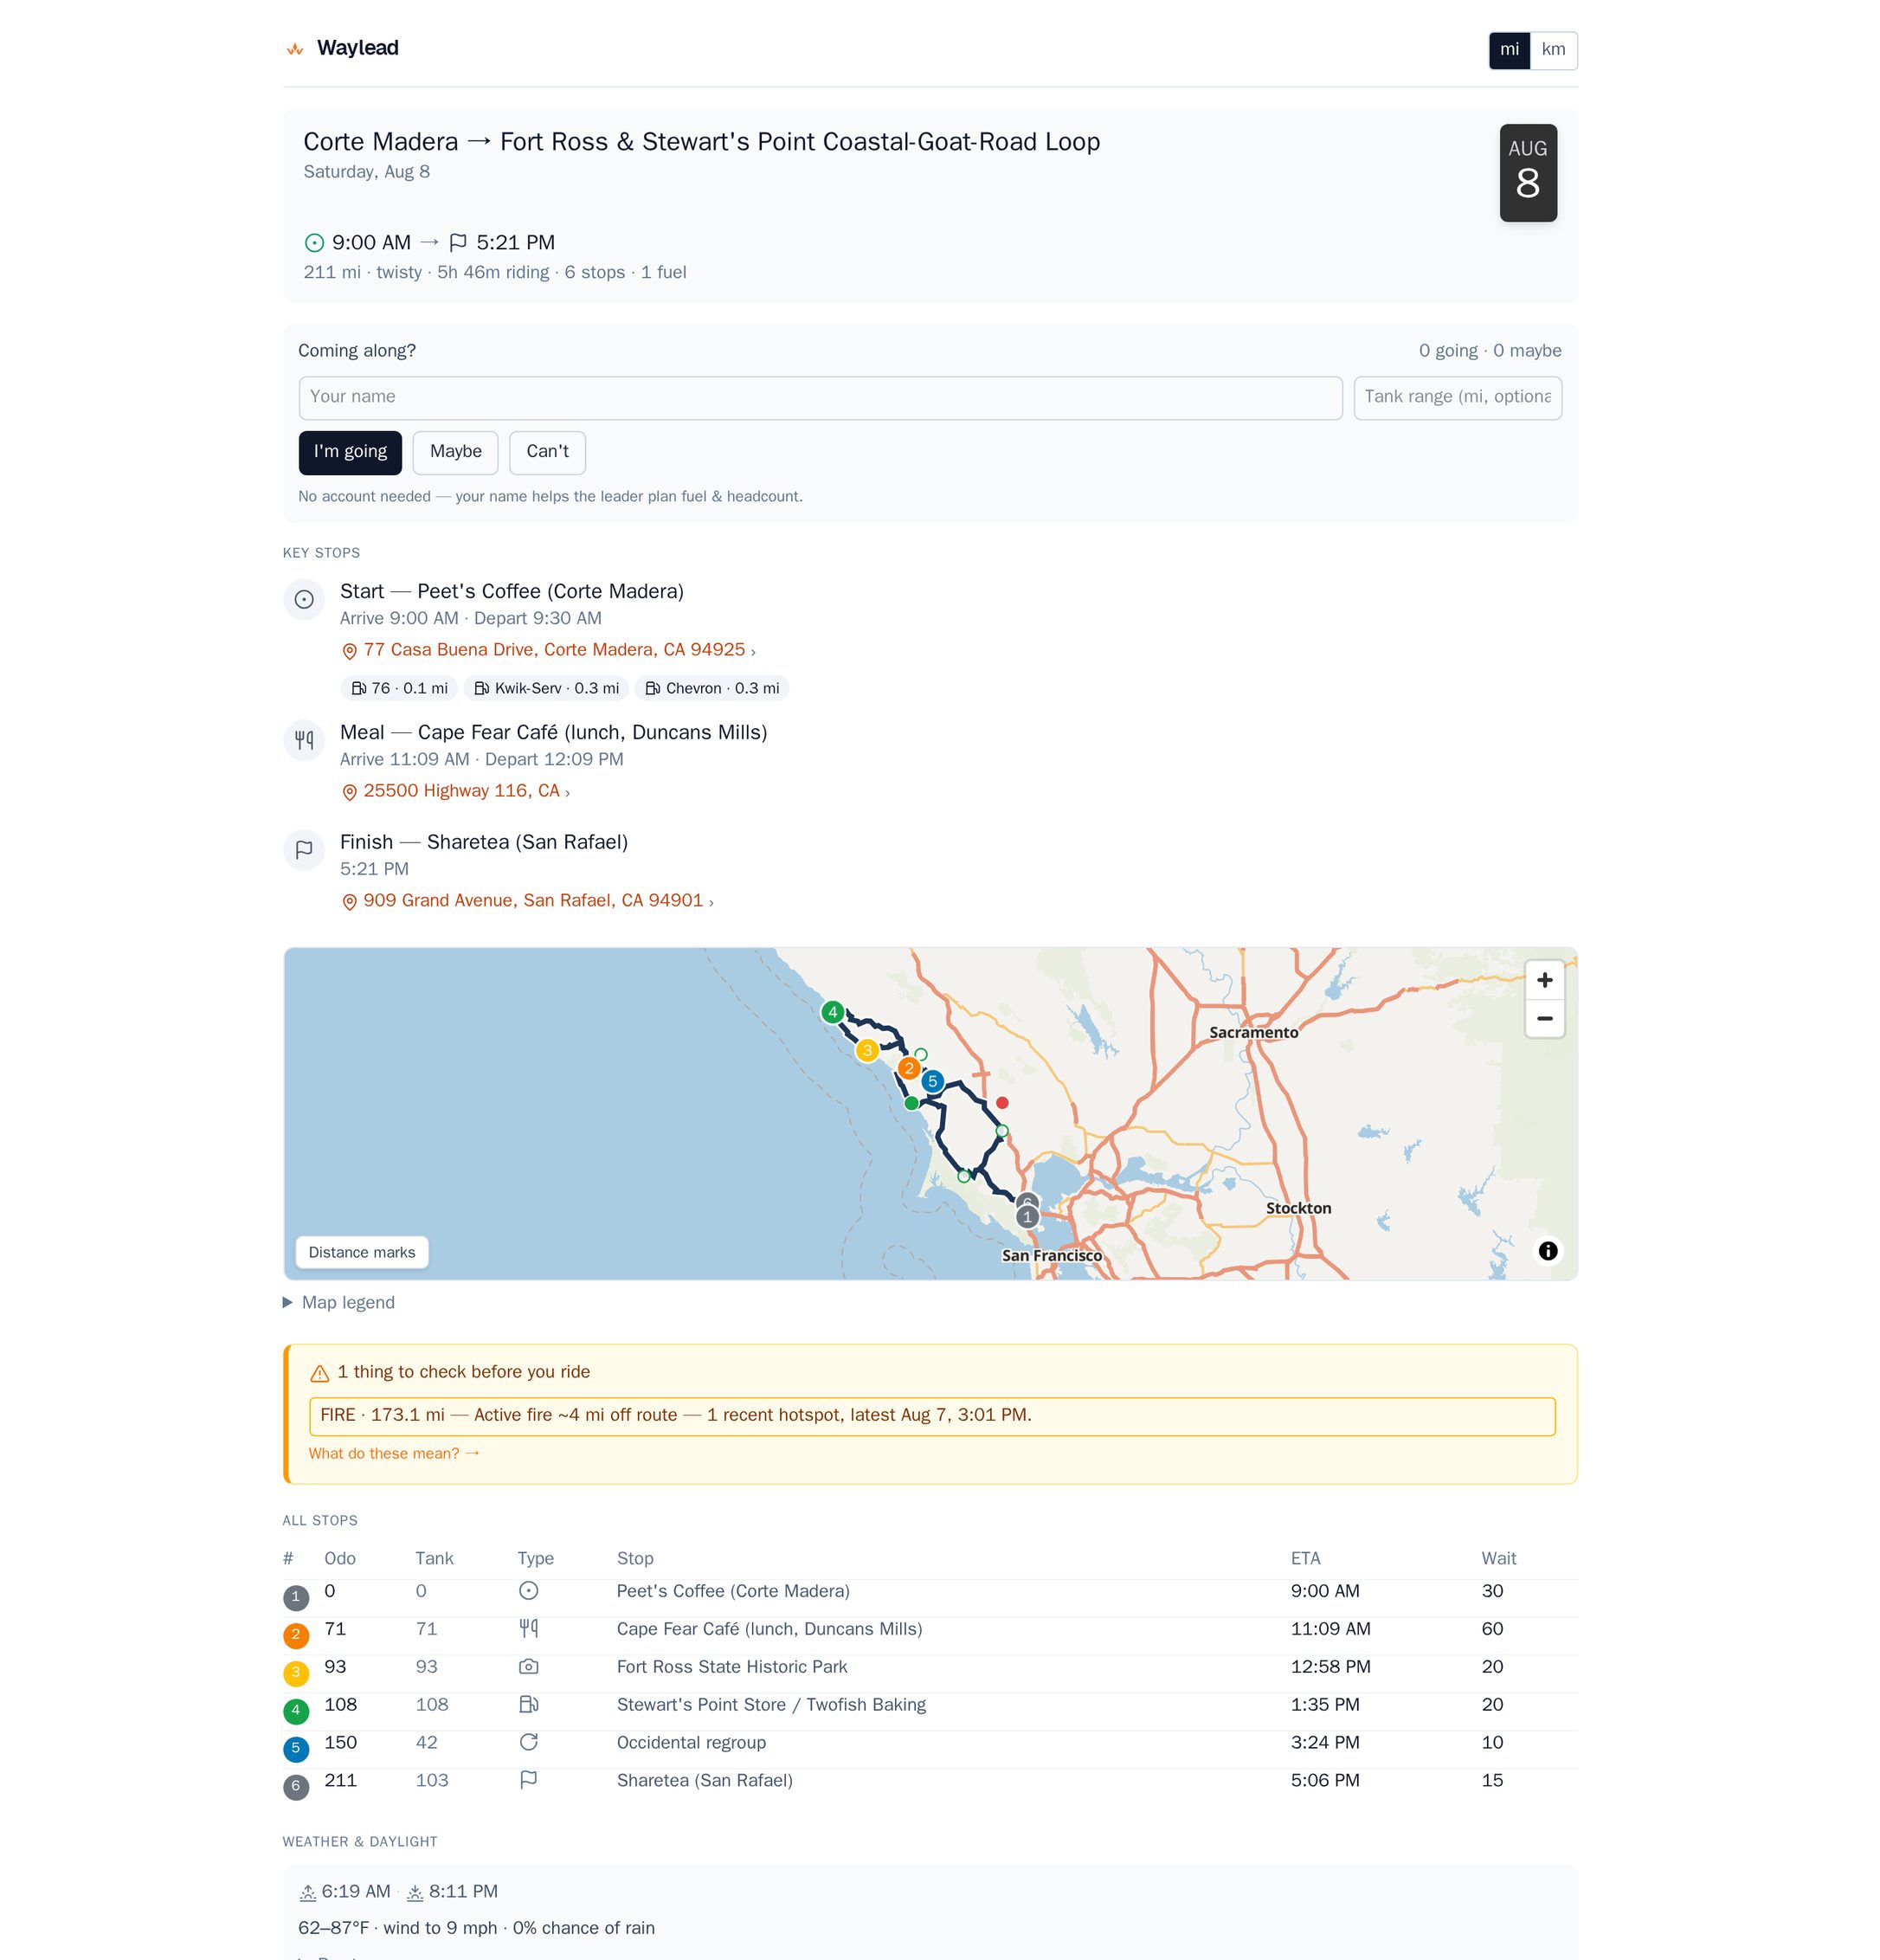
Task: Click the Tank range input field
Action: pyautogui.click(x=1457, y=397)
